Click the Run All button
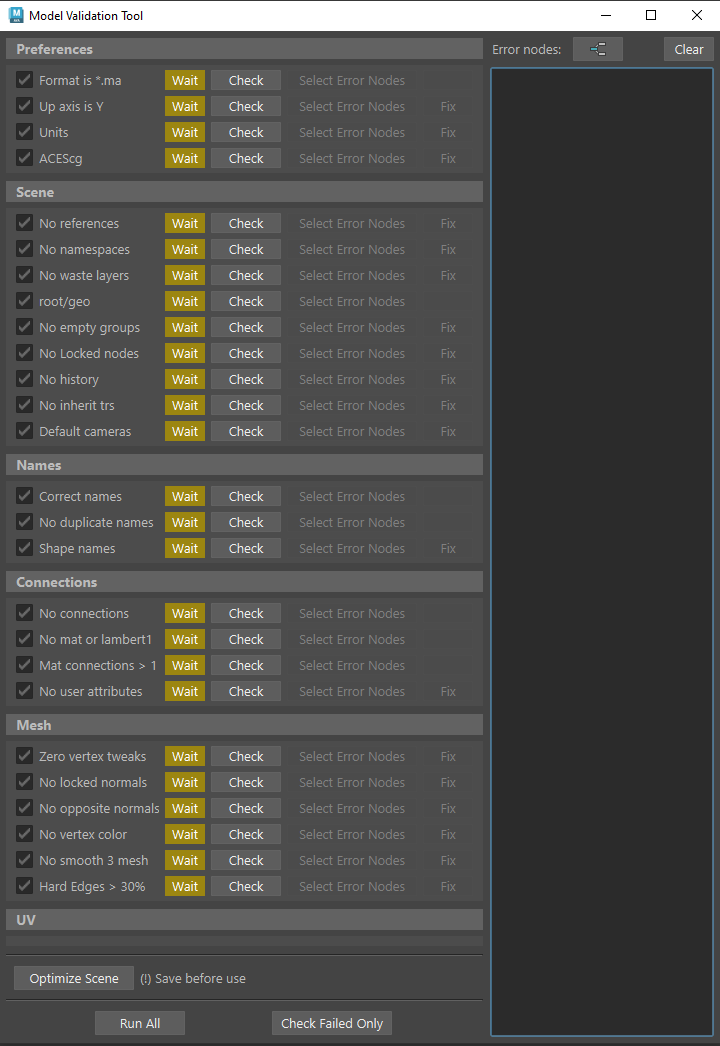This screenshot has width=720, height=1046. point(140,1023)
